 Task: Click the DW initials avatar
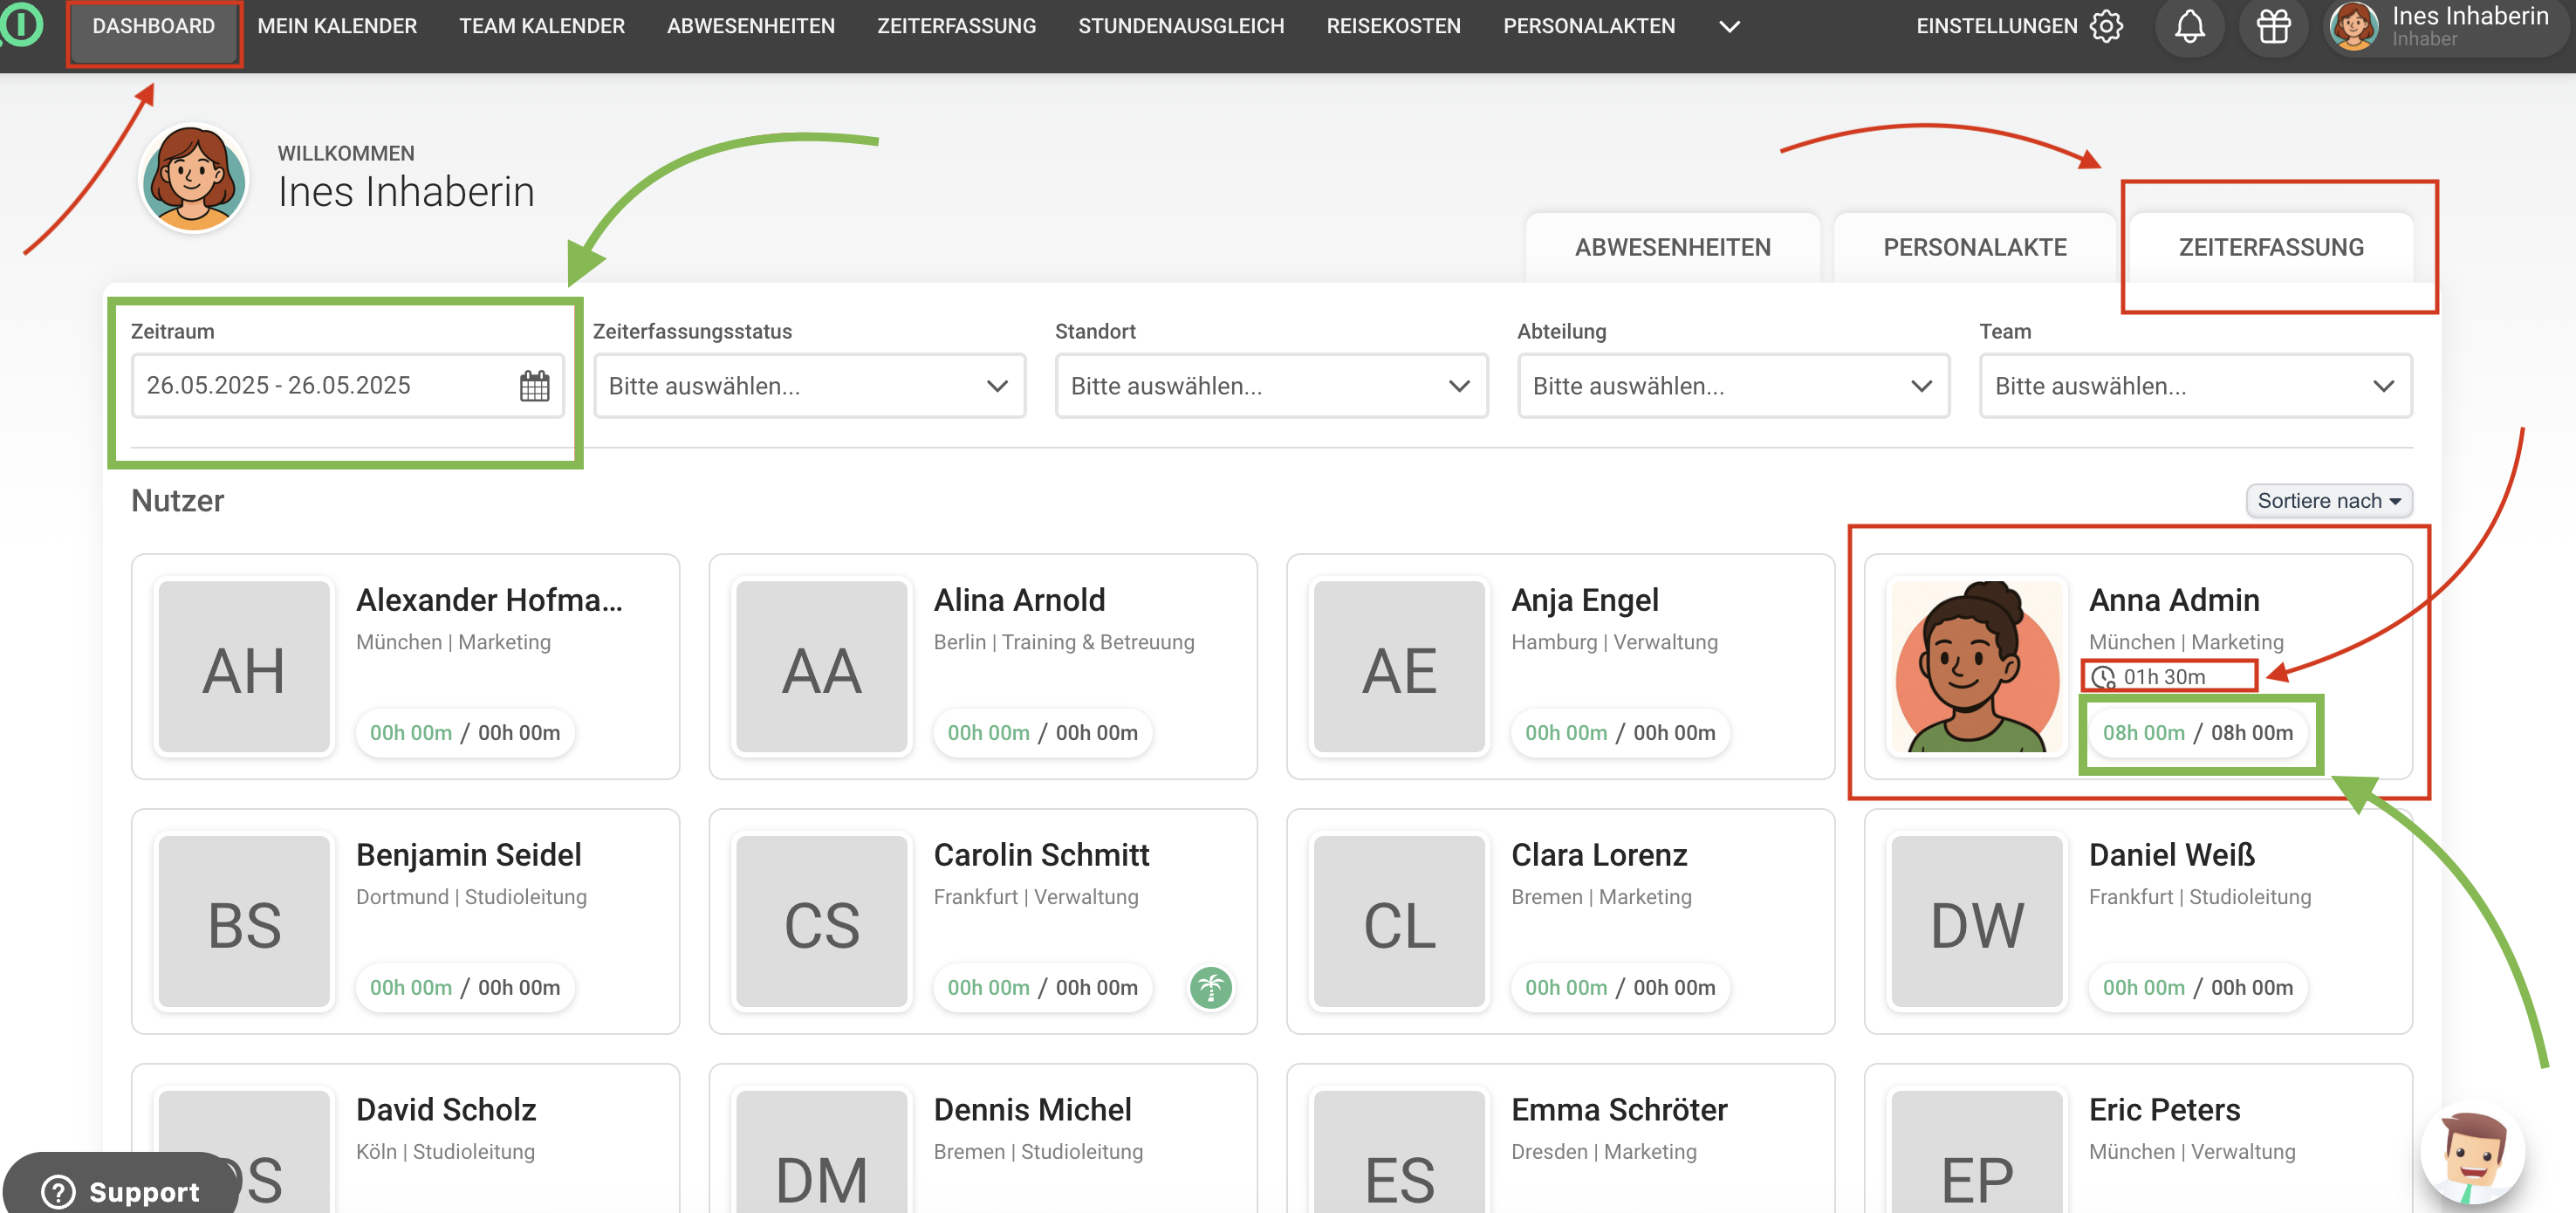point(1976,921)
